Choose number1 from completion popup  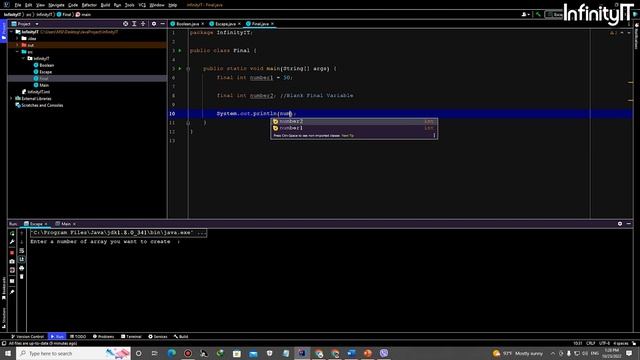tap(354, 128)
